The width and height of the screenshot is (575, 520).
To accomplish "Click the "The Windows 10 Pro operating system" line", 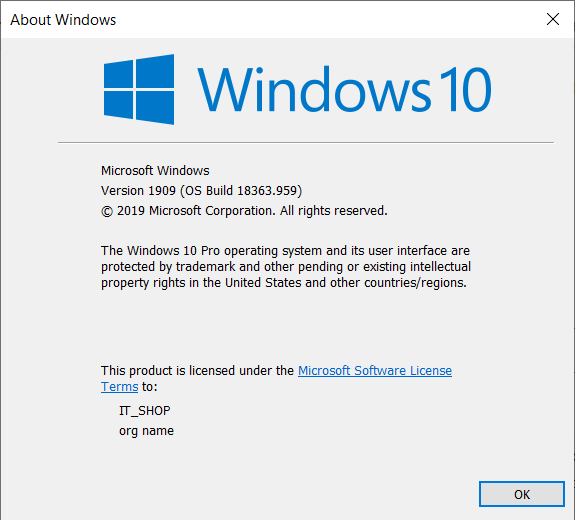I will coord(285,250).
